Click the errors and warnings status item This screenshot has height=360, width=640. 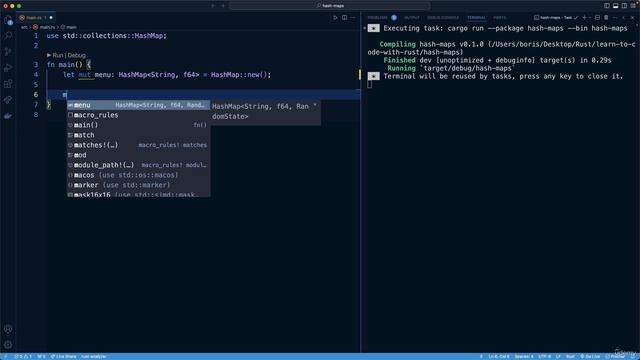23,356
